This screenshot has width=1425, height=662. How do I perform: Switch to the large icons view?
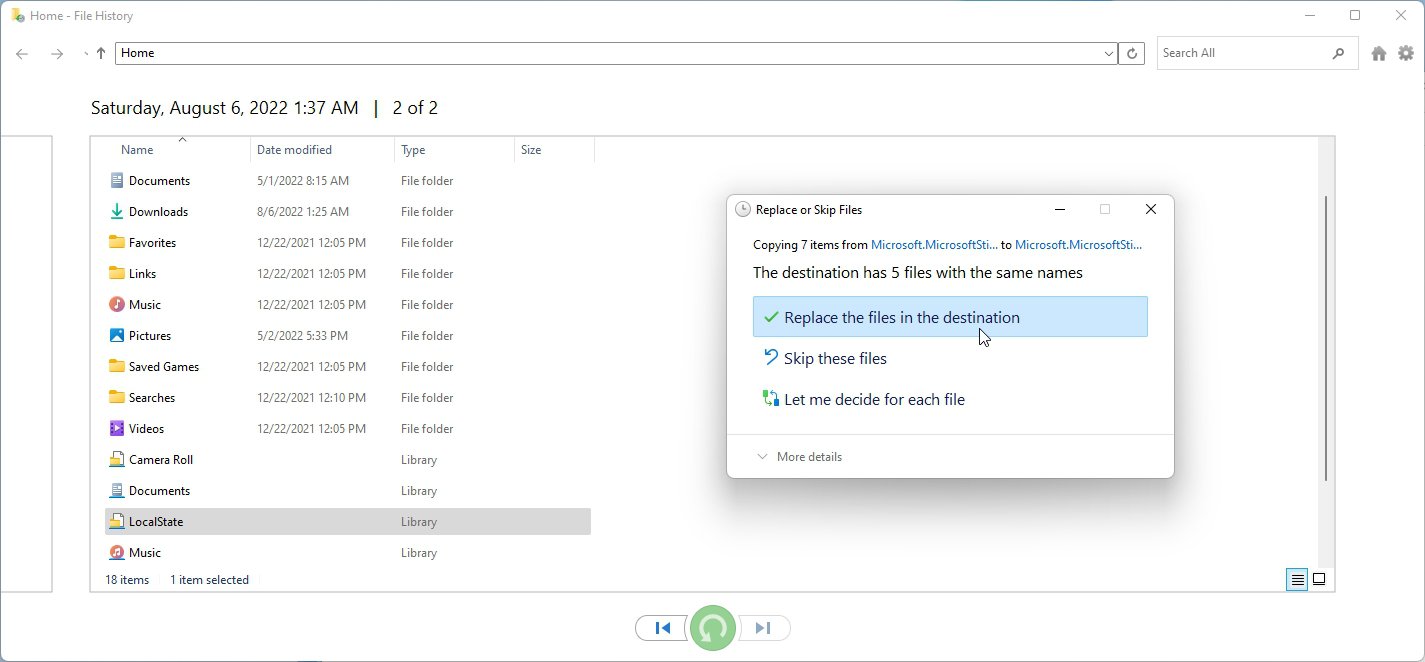[1319, 579]
